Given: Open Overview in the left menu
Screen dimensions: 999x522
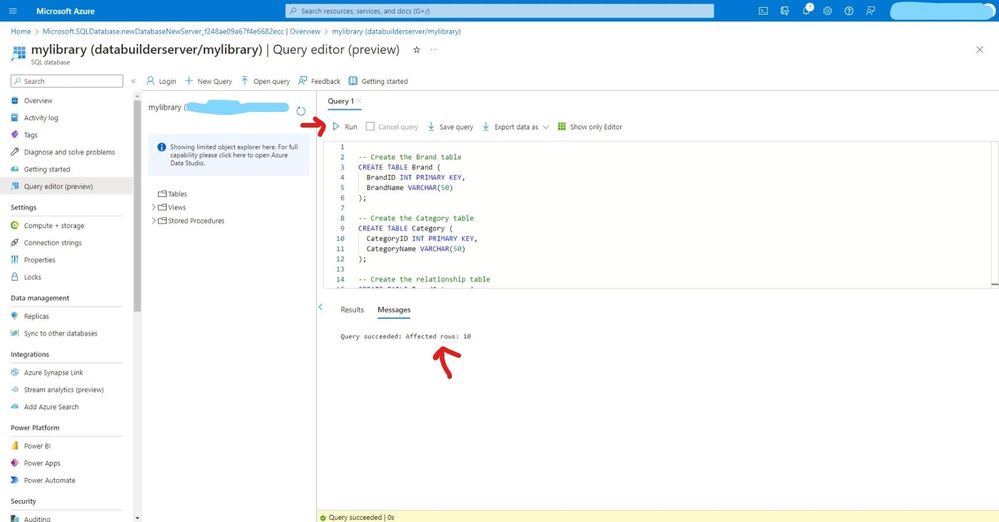Looking at the screenshot, I should [x=38, y=101].
